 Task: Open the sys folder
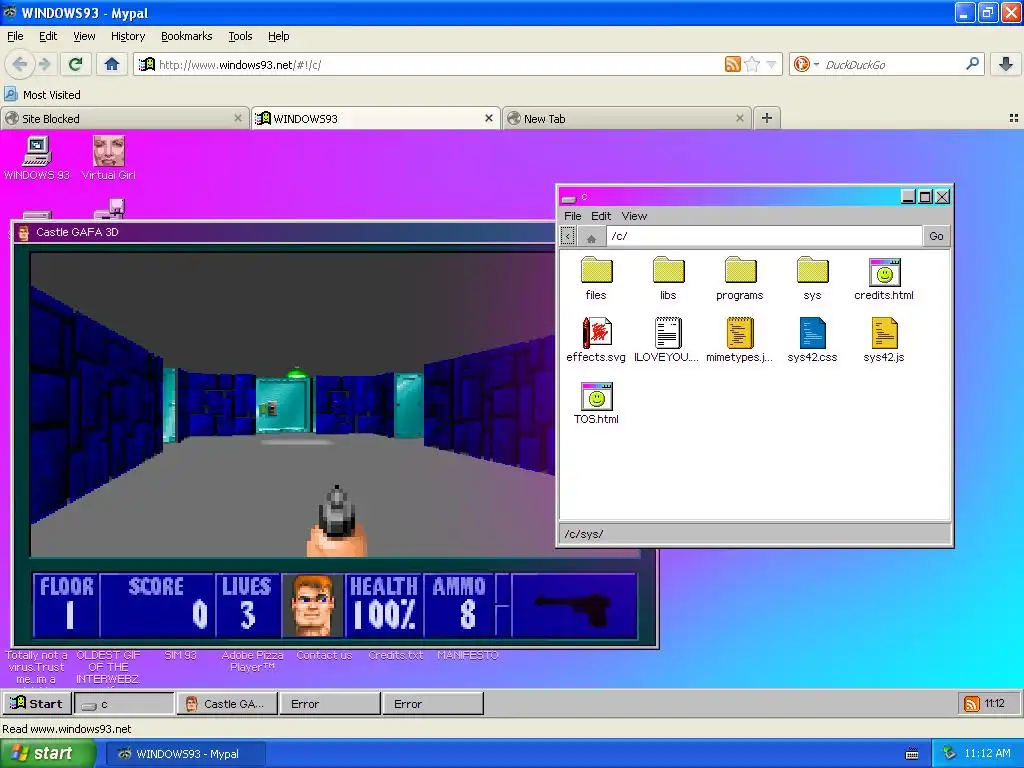pyautogui.click(x=812, y=278)
